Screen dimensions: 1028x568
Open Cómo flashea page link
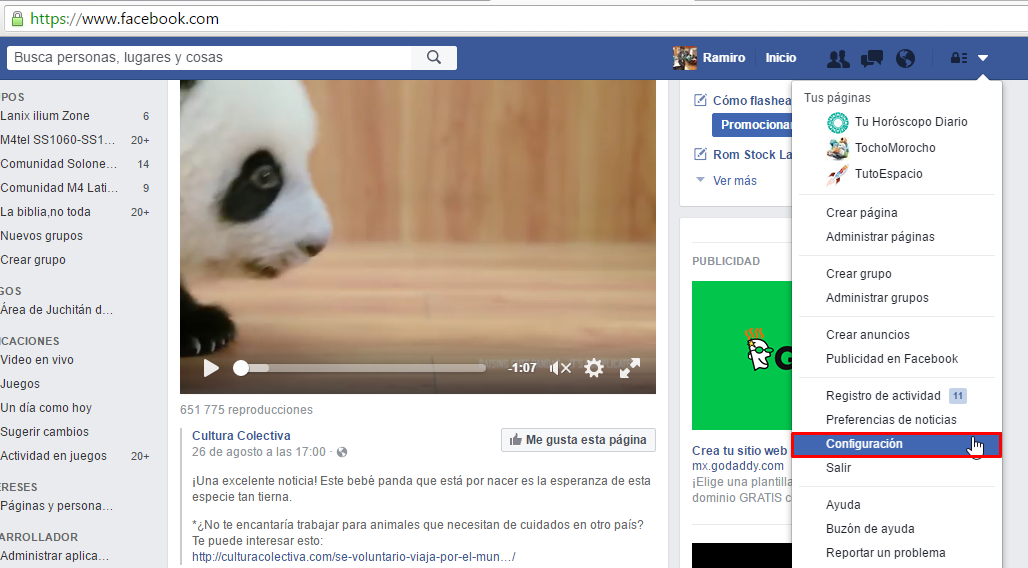tap(752, 100)
